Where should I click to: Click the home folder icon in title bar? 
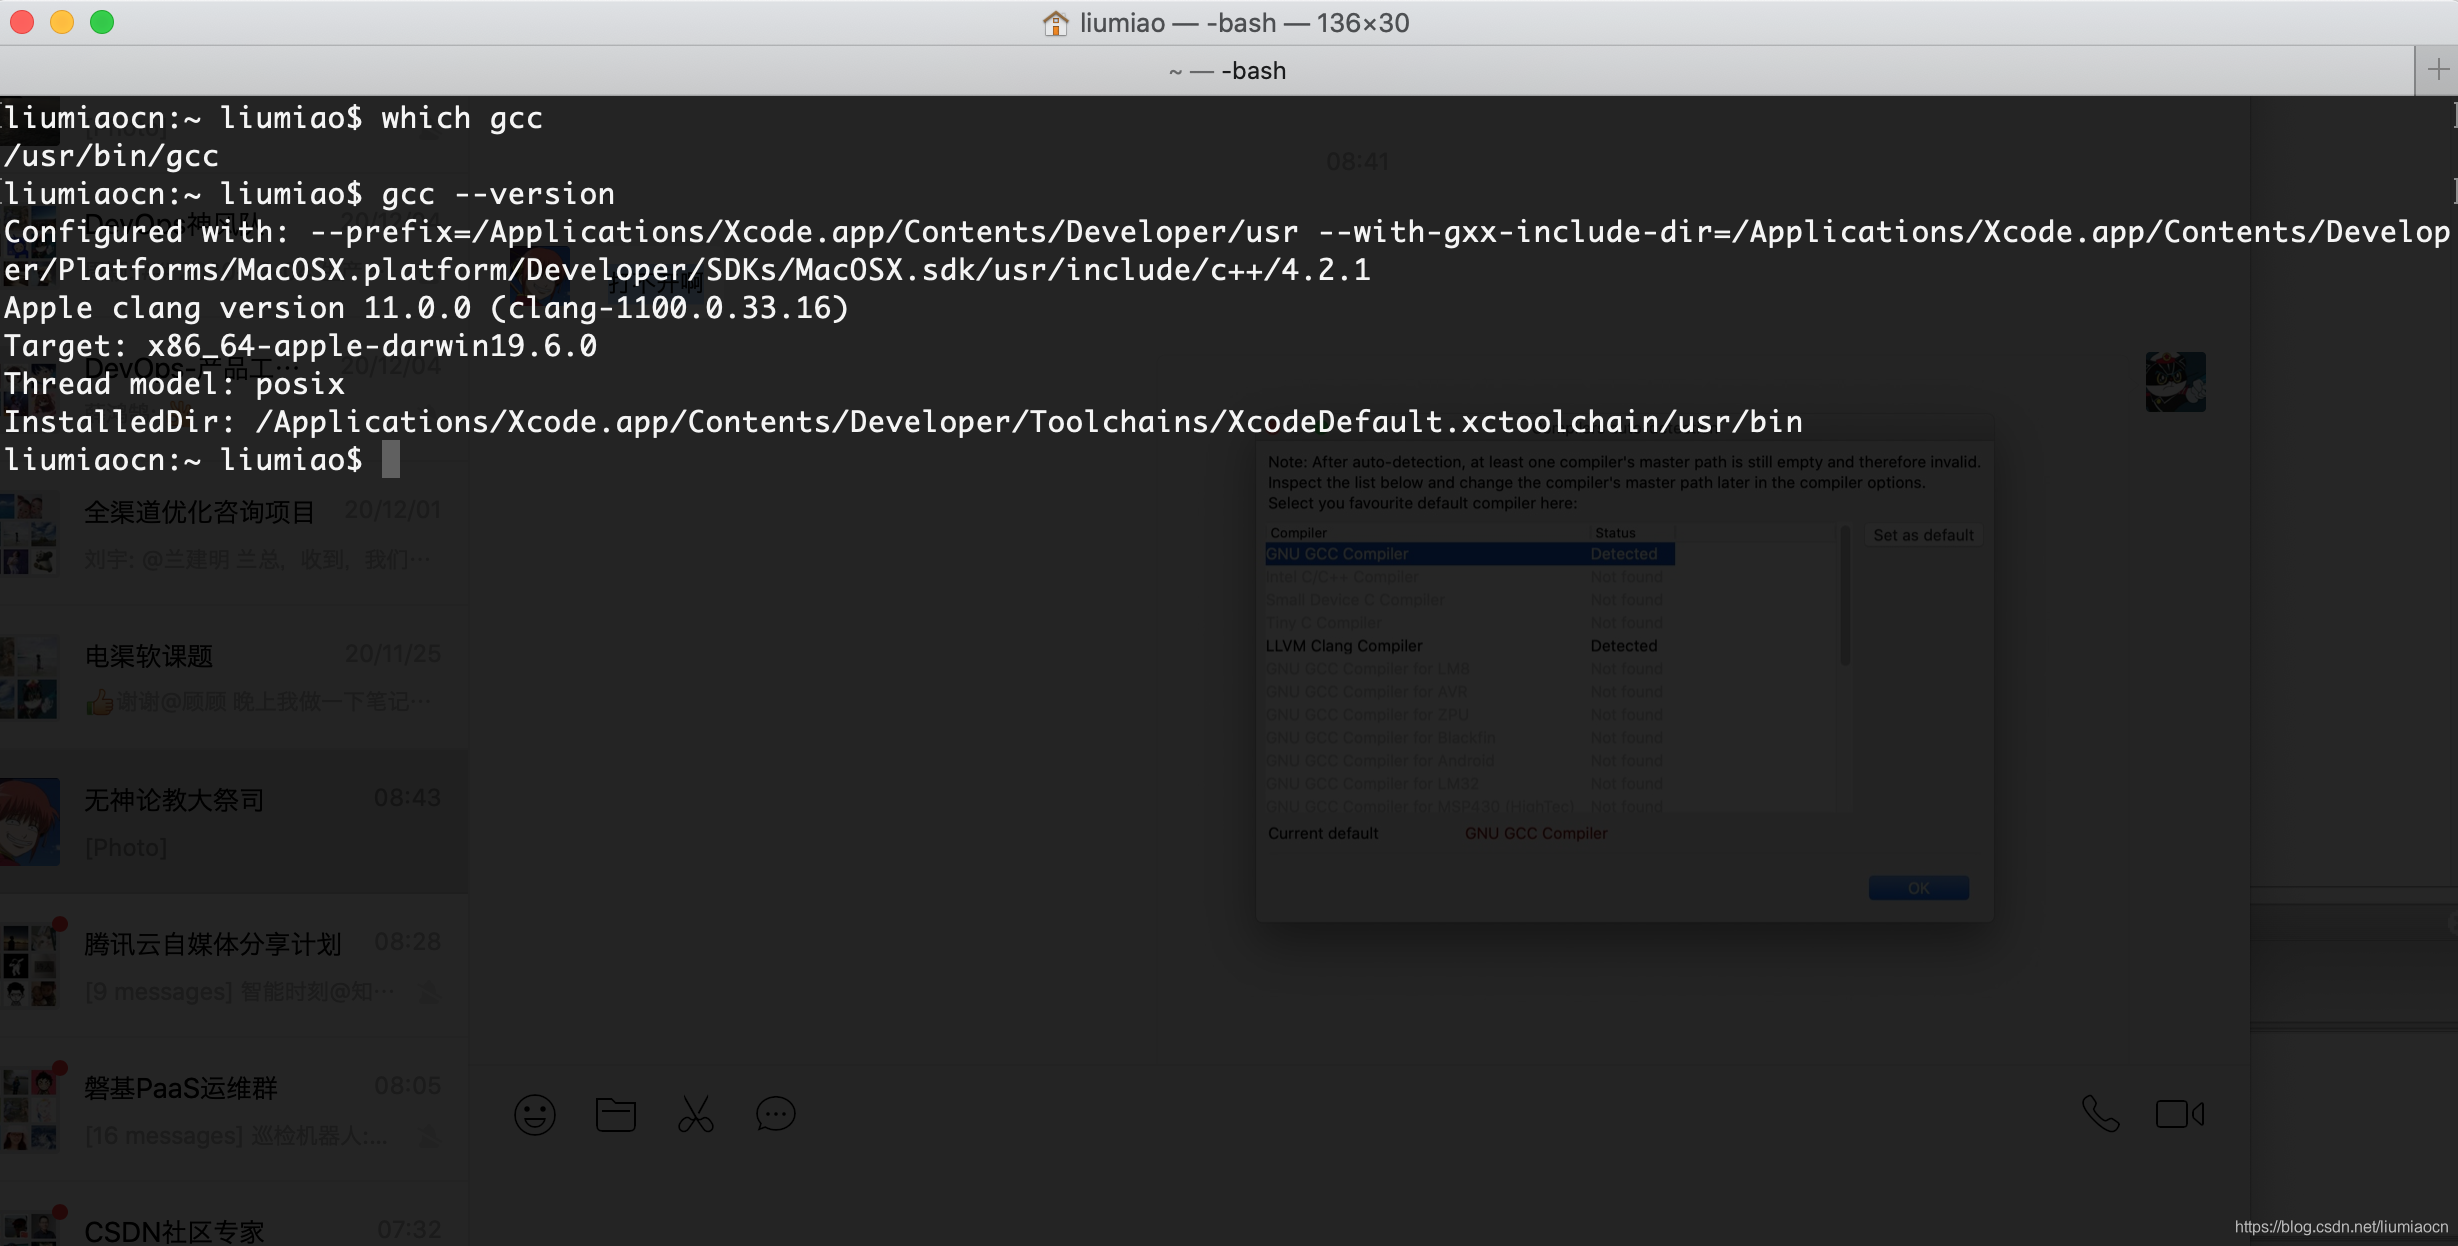point(1055,23)
